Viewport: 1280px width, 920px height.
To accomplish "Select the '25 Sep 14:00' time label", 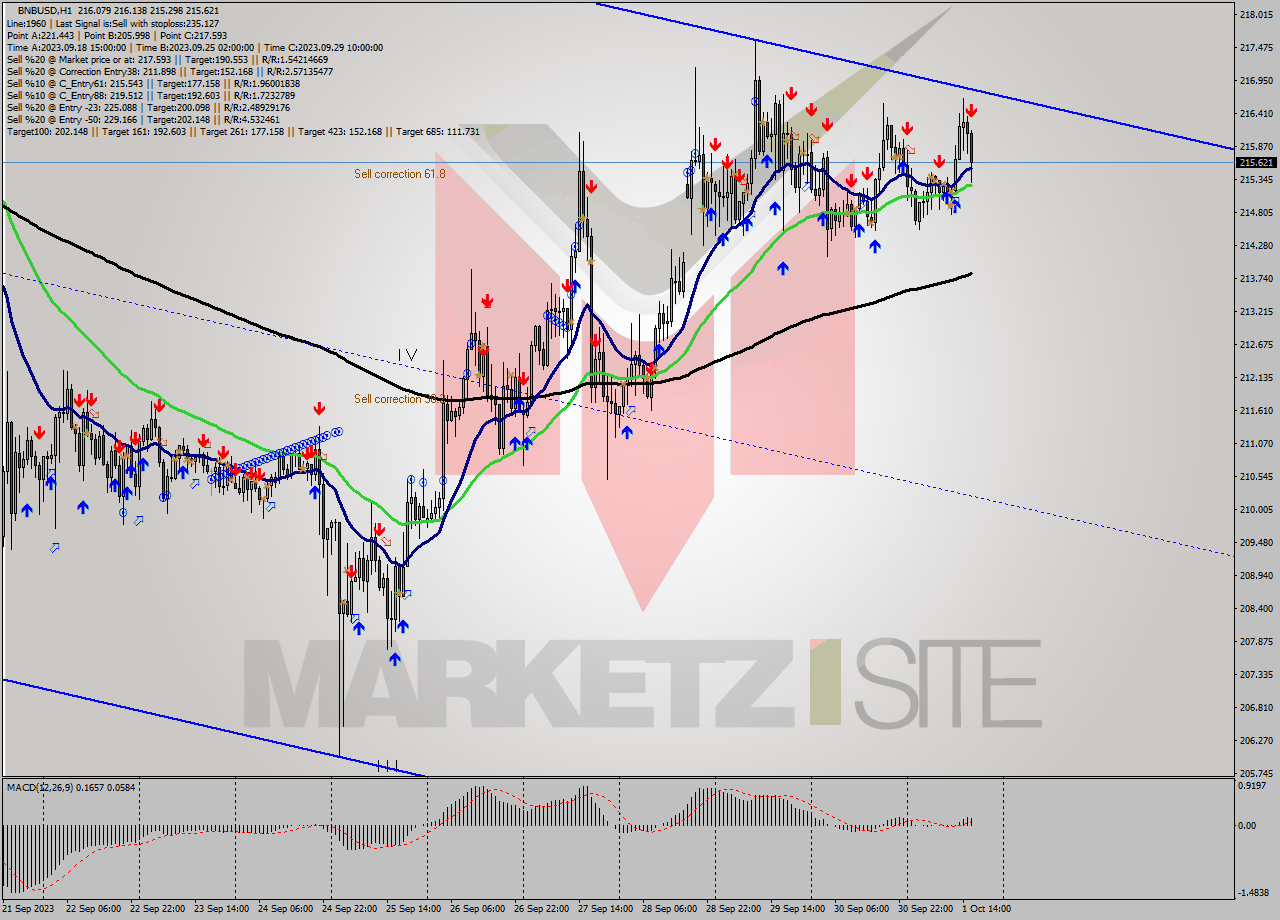I will 414,909.
